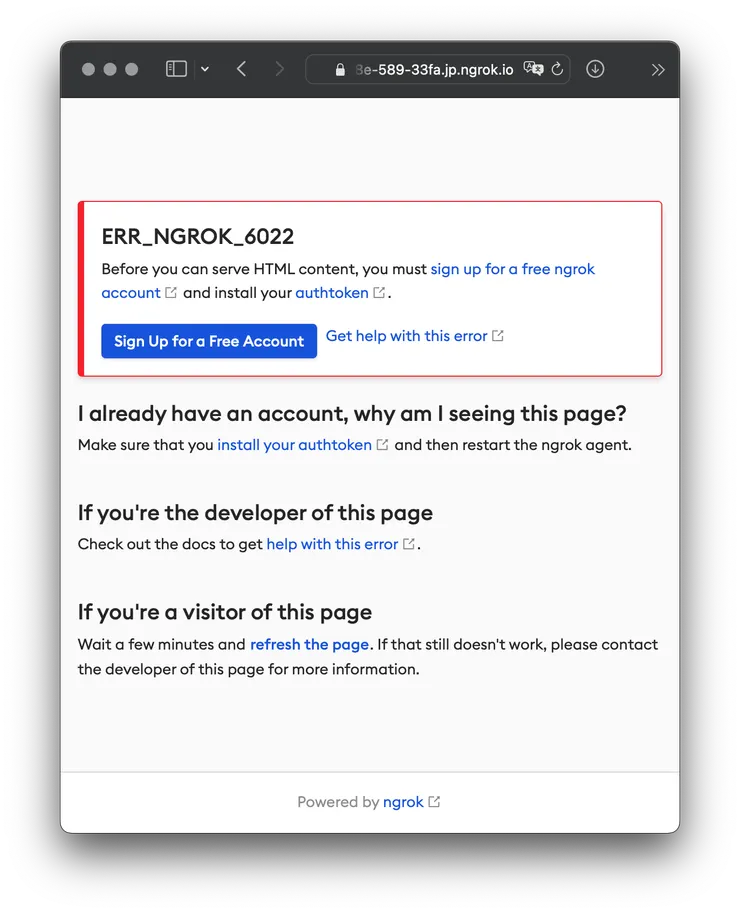
Task: Click the padlock icon in address bar
Action: 340,70
